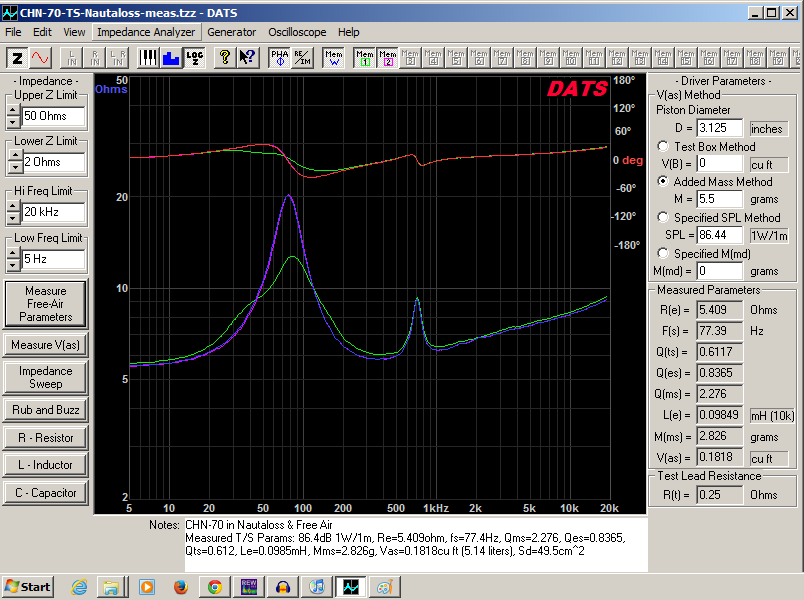Decrease Lower Z Limit with down arrow
This screenshot has width=804, height=600.
tap(15, 167)
